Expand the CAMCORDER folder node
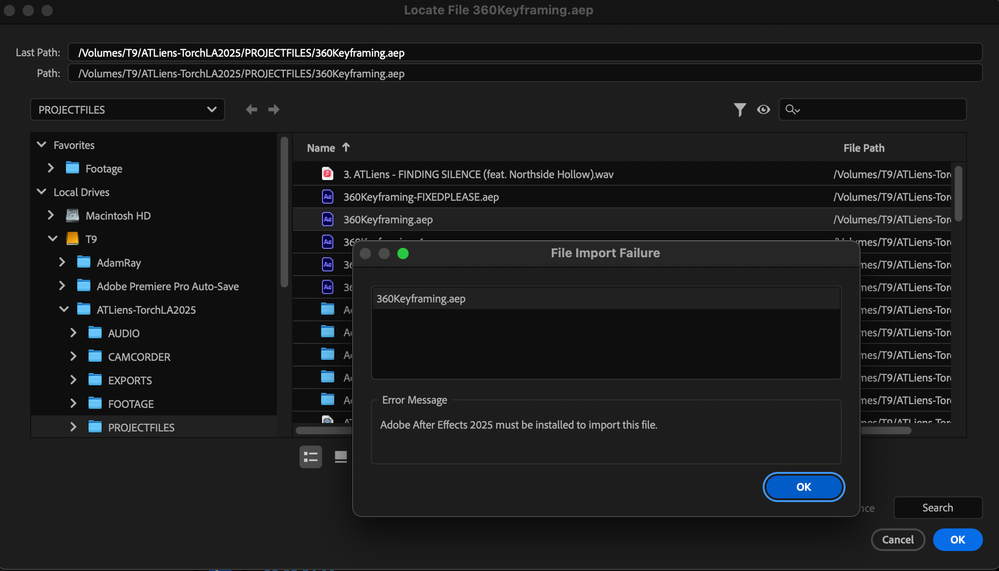Viewport: 999px width, 571px height. pos(73,356)
